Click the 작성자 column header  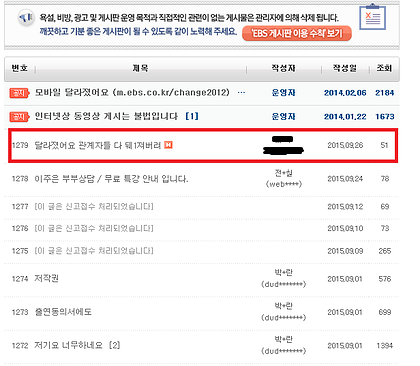click(283, 68)
